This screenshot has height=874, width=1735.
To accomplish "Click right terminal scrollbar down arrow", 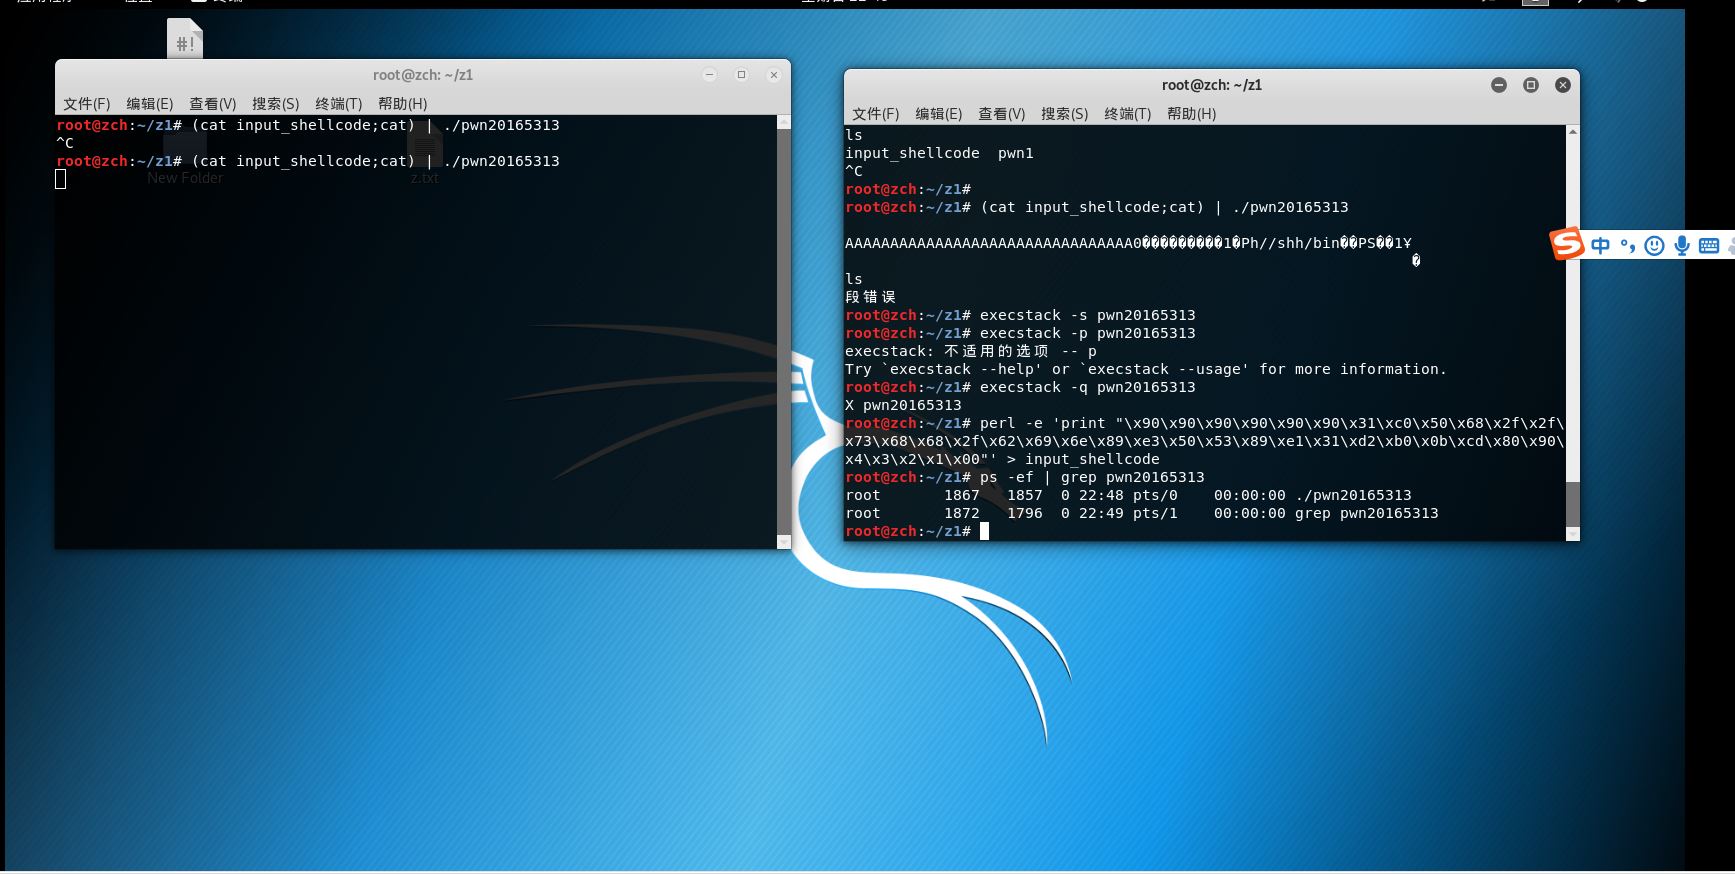I will coord(1573,534).
